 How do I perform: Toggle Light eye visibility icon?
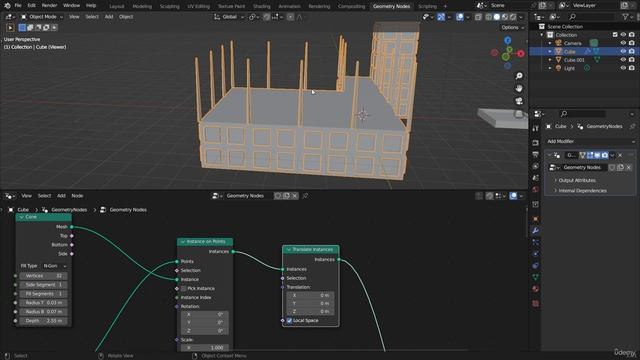623,68
